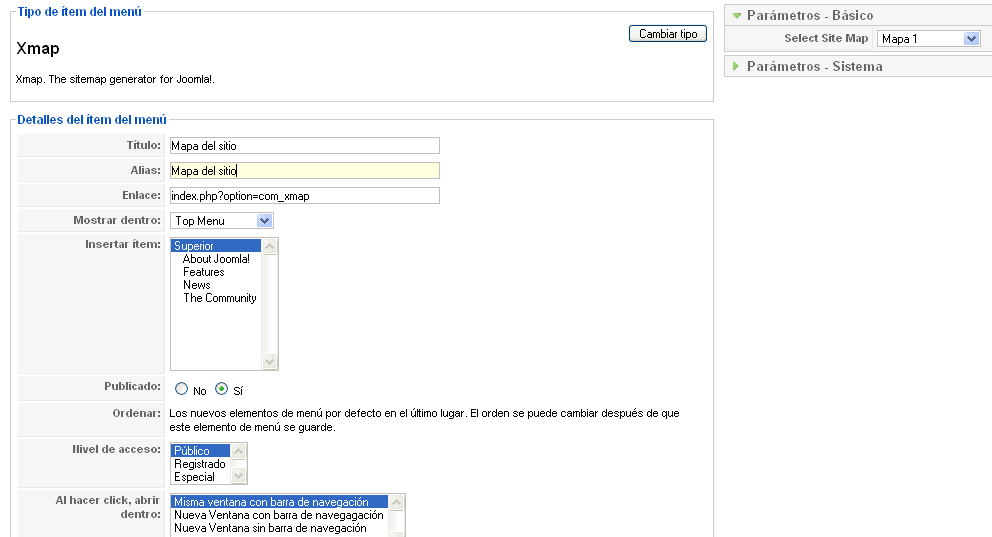Viewport: 992px width, 537px height.
Task: Choose Features as parent item
Action: (203, 272)
